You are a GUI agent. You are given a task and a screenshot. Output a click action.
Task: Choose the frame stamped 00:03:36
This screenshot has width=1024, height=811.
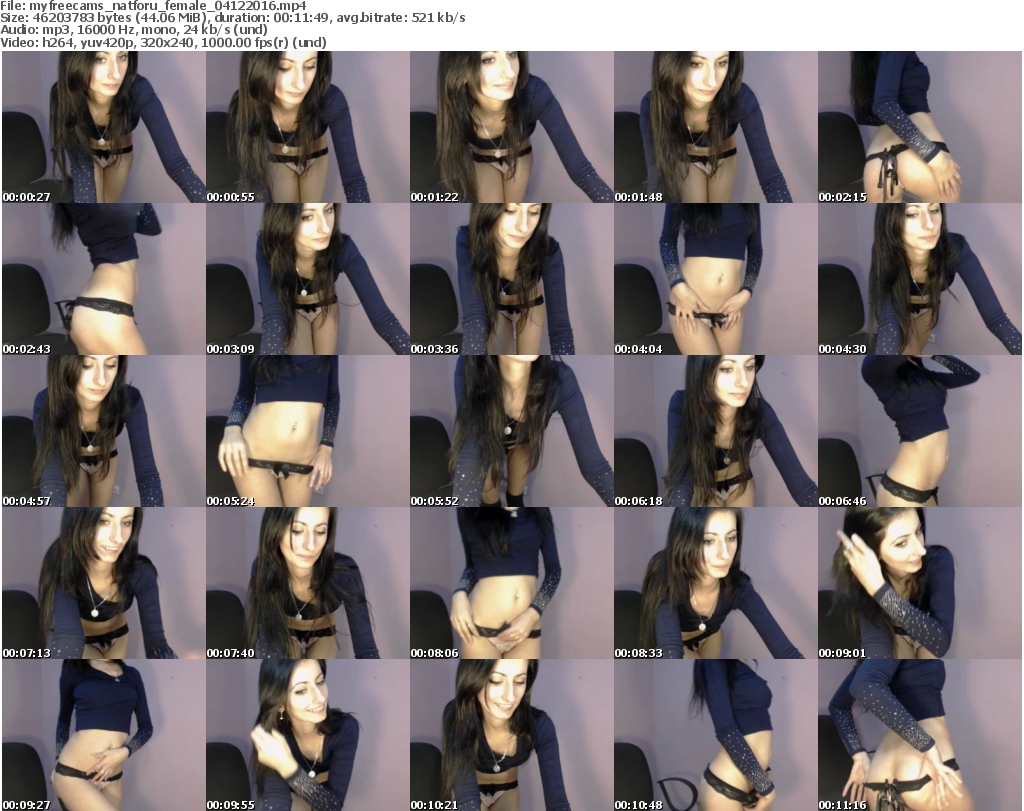(511, 279)
